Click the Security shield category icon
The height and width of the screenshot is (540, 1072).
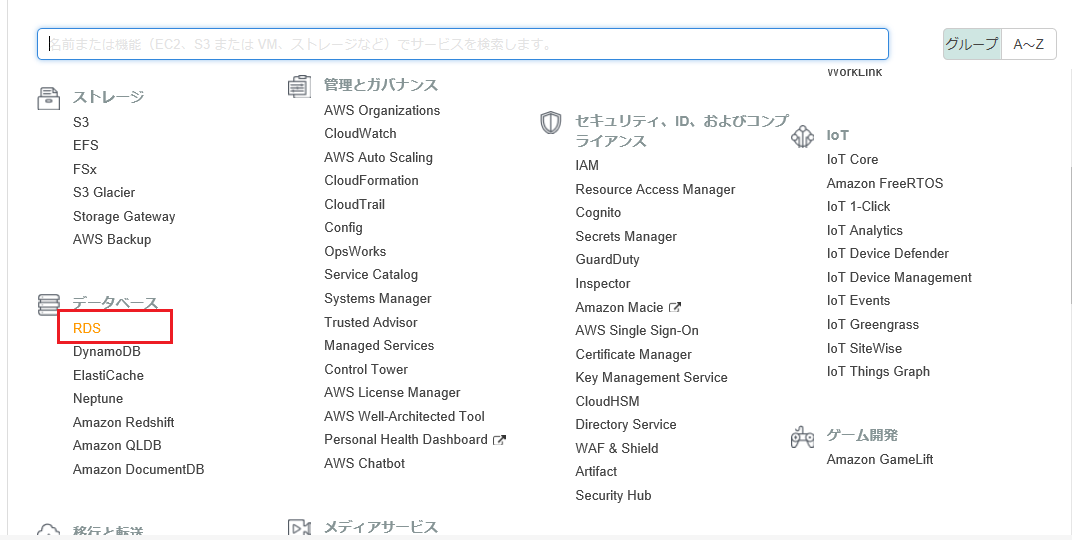[x=550, y=122]
